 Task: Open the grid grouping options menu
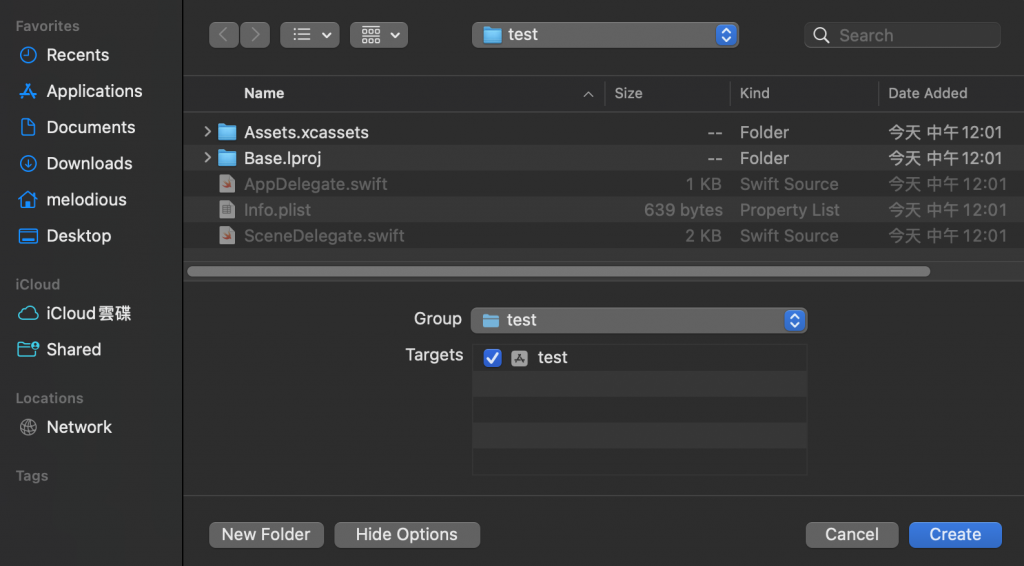(x=379, y=35)
